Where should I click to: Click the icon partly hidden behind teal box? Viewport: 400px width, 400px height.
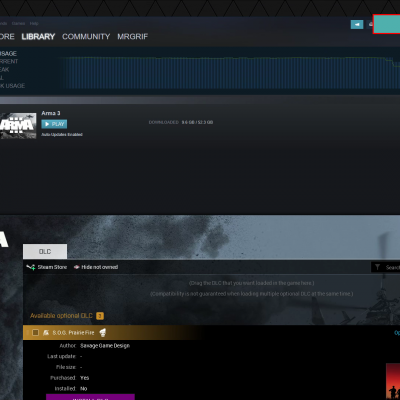(370, 24)
